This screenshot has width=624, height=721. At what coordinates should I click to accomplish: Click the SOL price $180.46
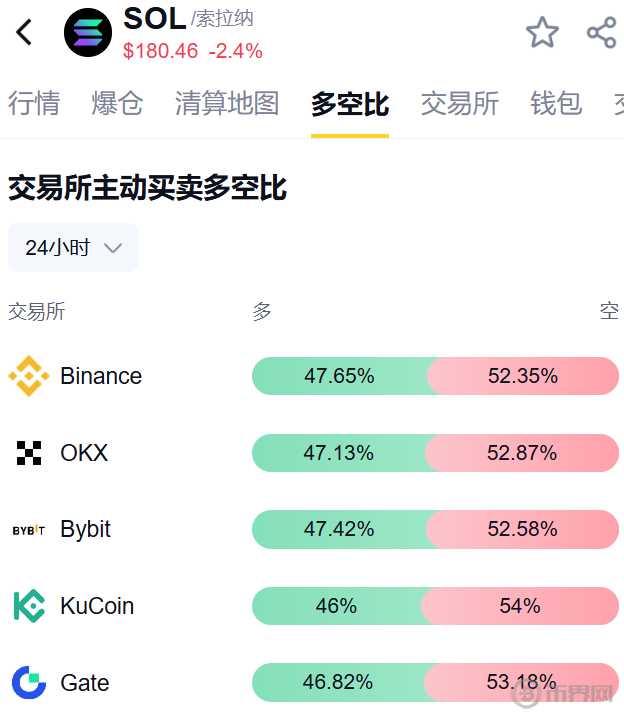point(161,51)
